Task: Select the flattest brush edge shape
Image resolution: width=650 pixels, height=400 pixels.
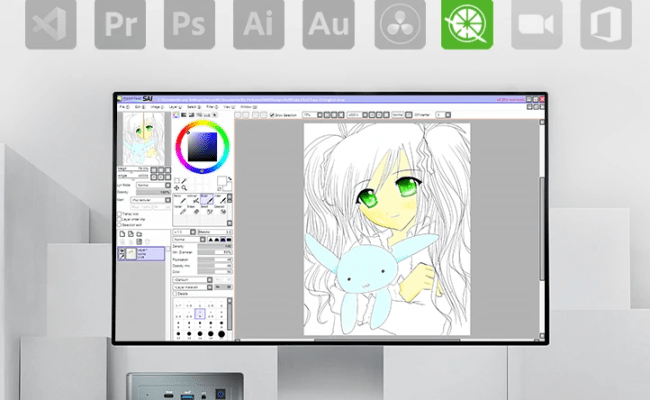Action: pos(229,240)
